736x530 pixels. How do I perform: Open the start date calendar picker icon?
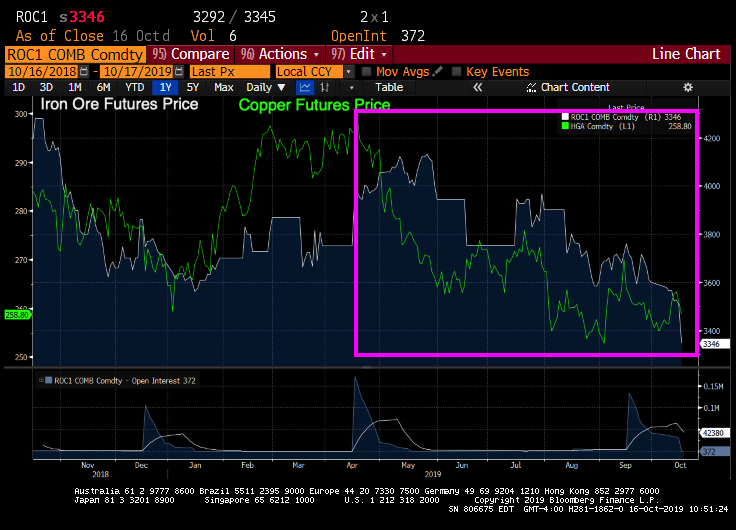(x=83, y=72)
